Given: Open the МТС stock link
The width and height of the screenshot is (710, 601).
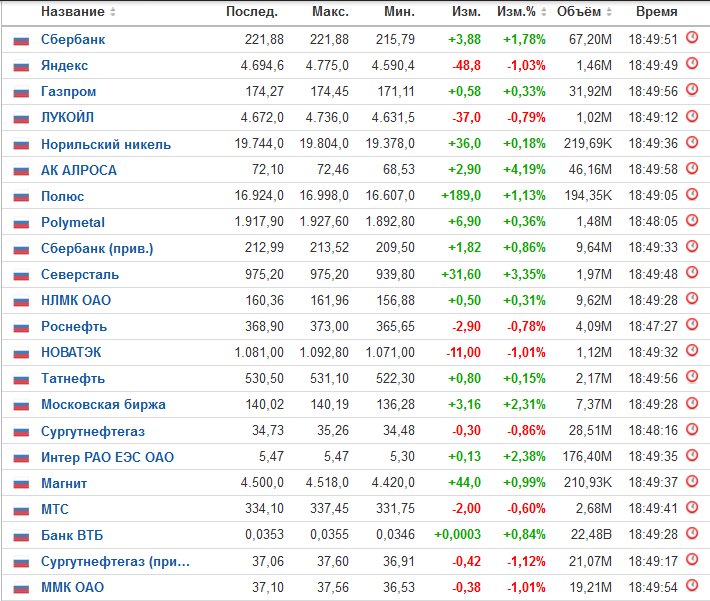Looking at the screenshot, I should (55, 509).
